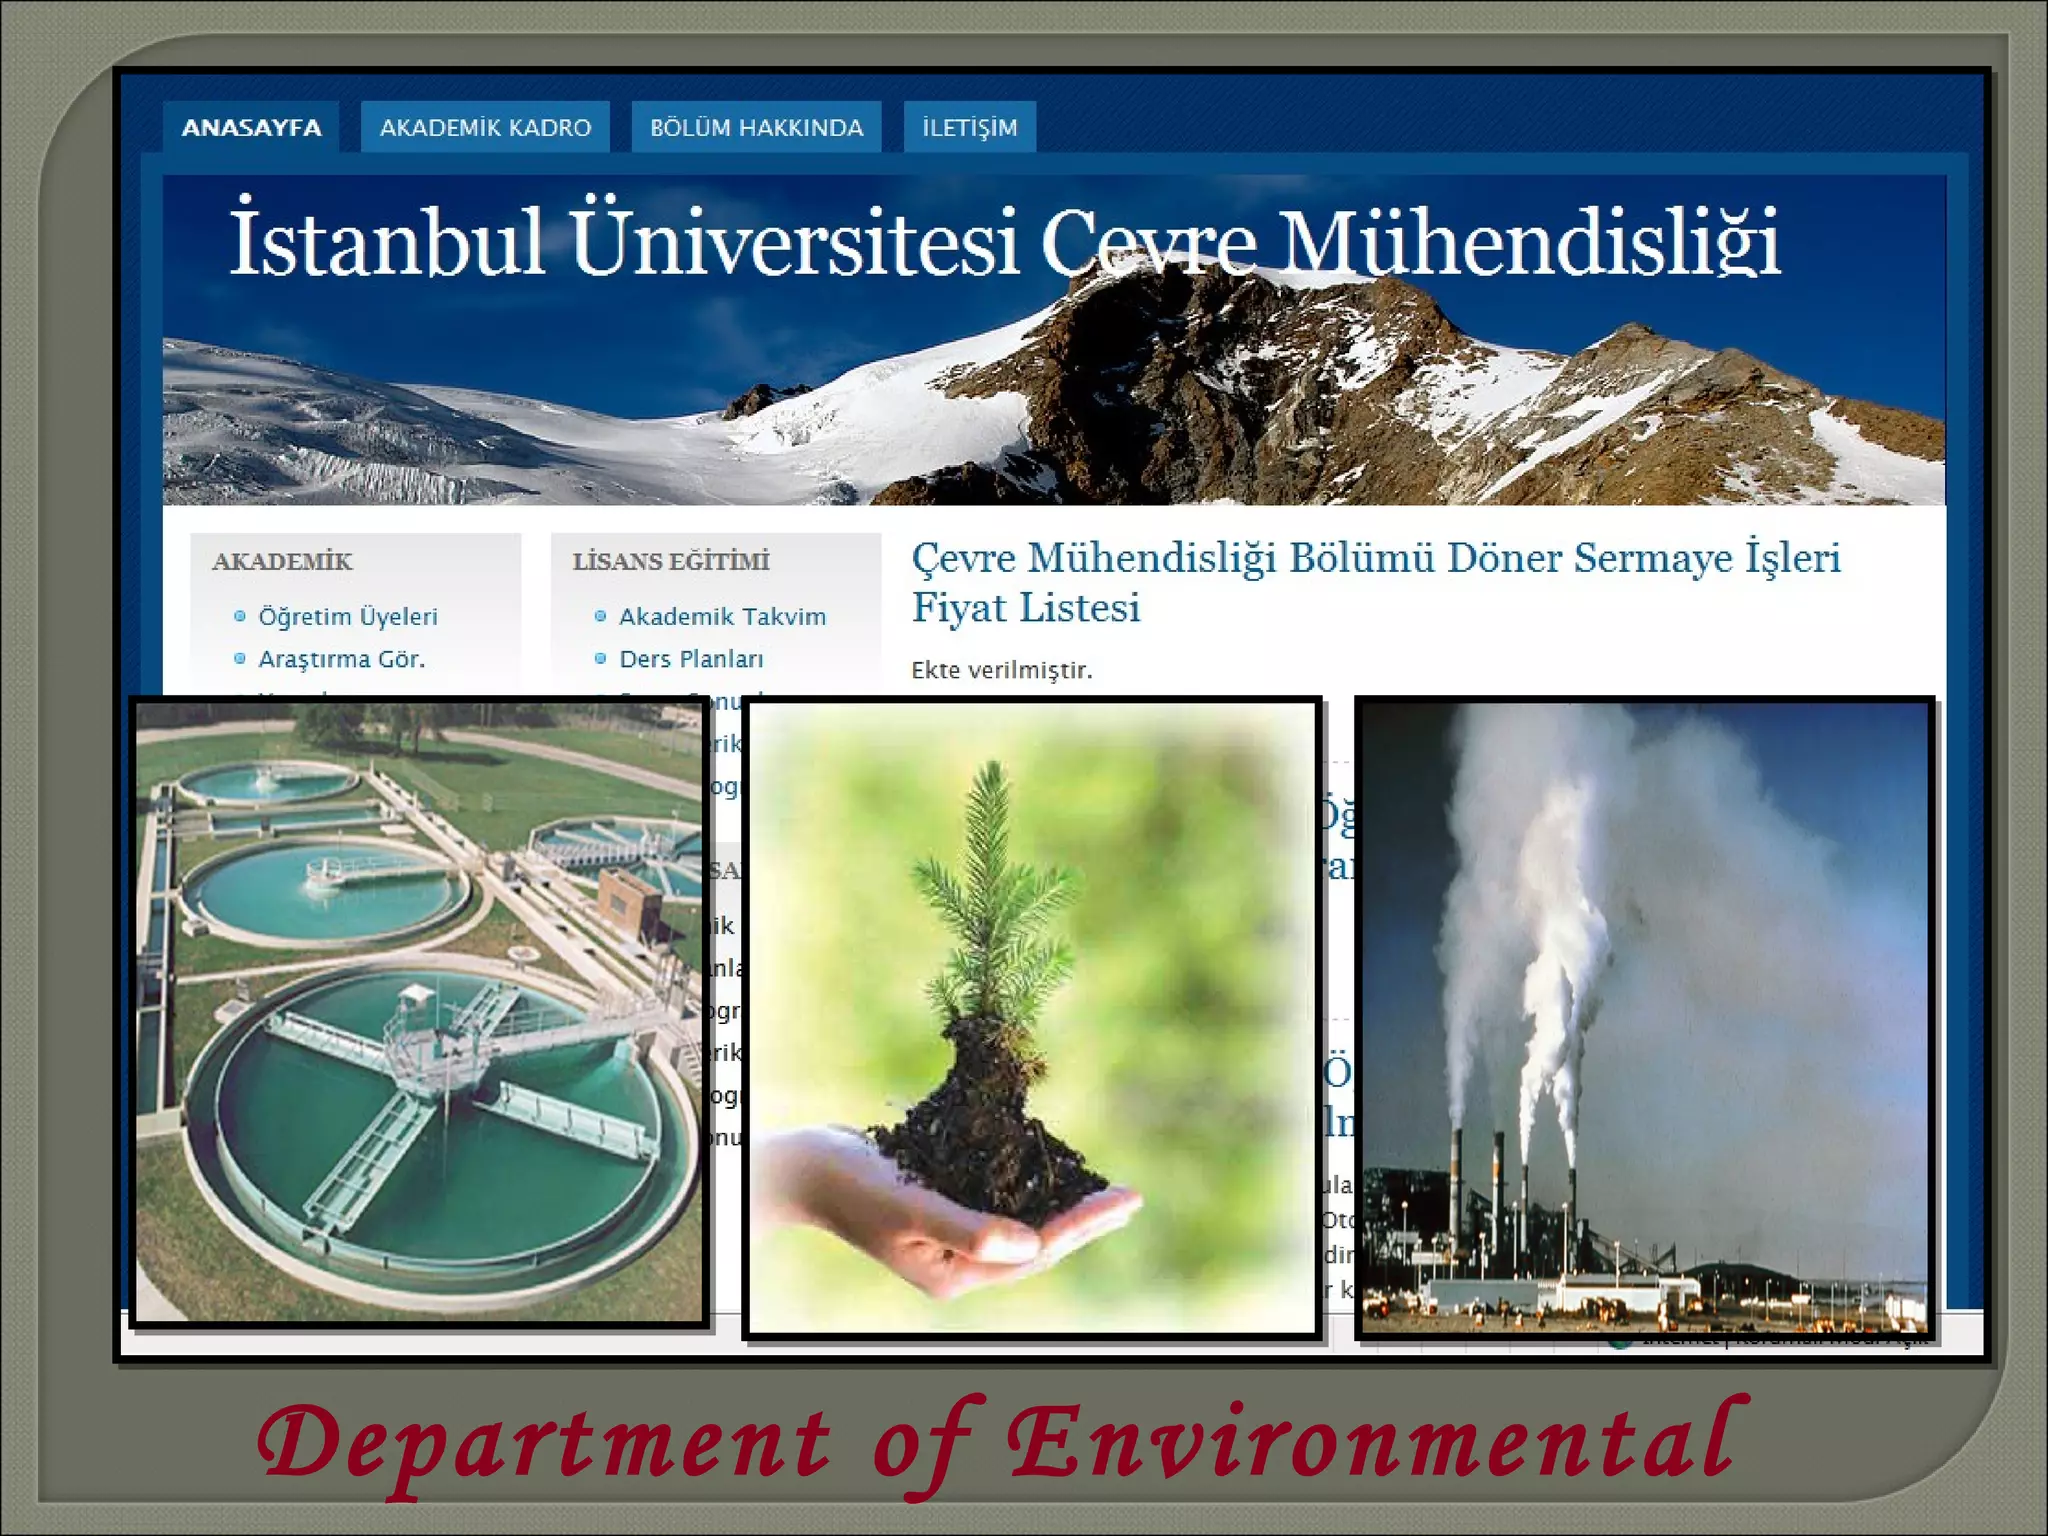Select the seedling in hand photo
The image size is (2048, 1536).
(x=1032, y=1018)
